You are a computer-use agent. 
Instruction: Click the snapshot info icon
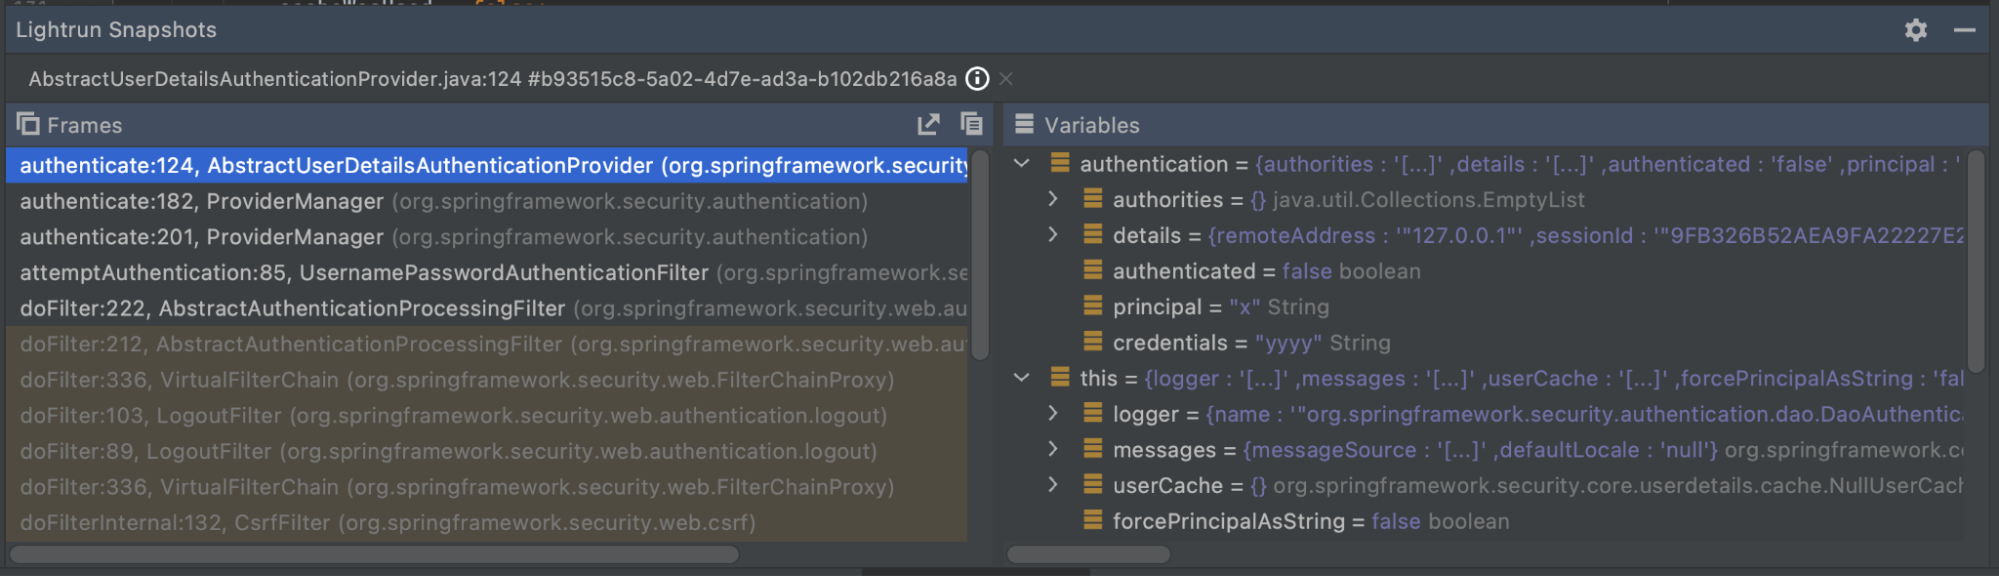tap(977, 79)
